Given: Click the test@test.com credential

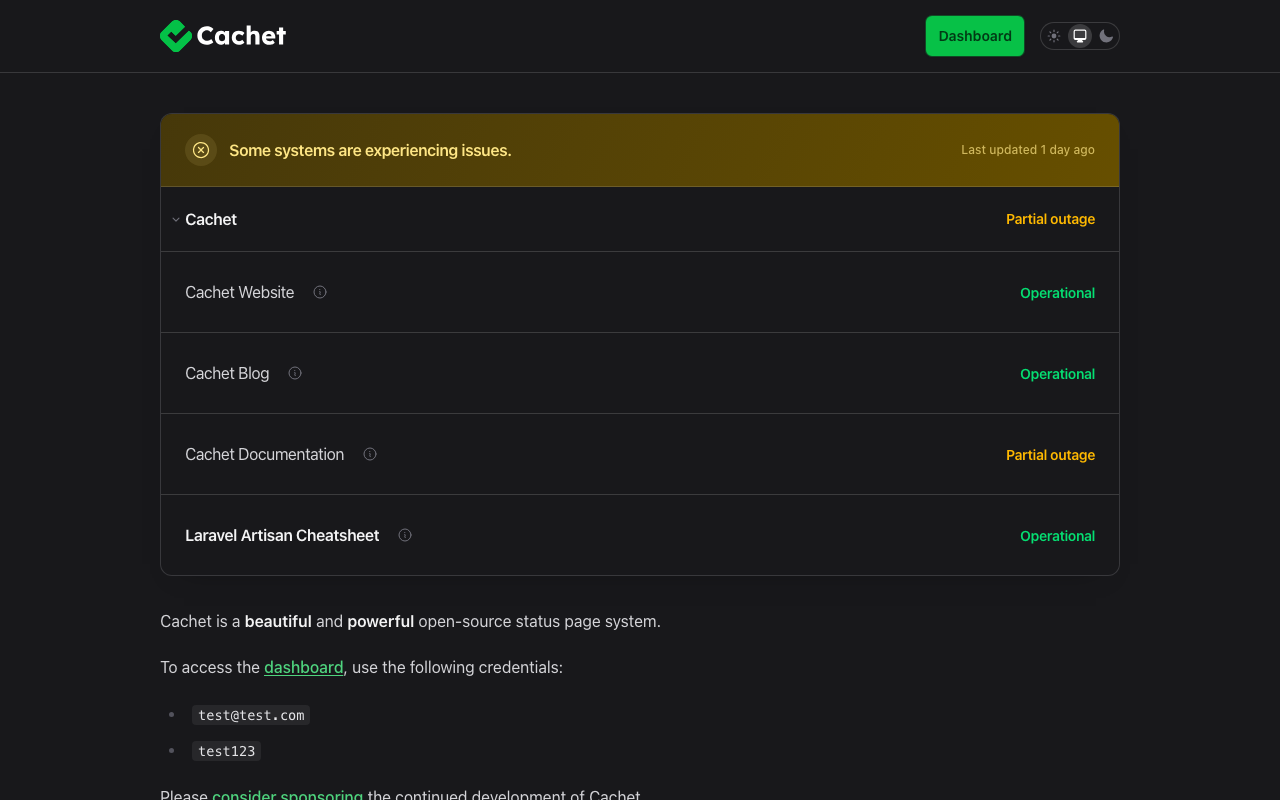Looking at the screenshot, I should click(251, 715).
